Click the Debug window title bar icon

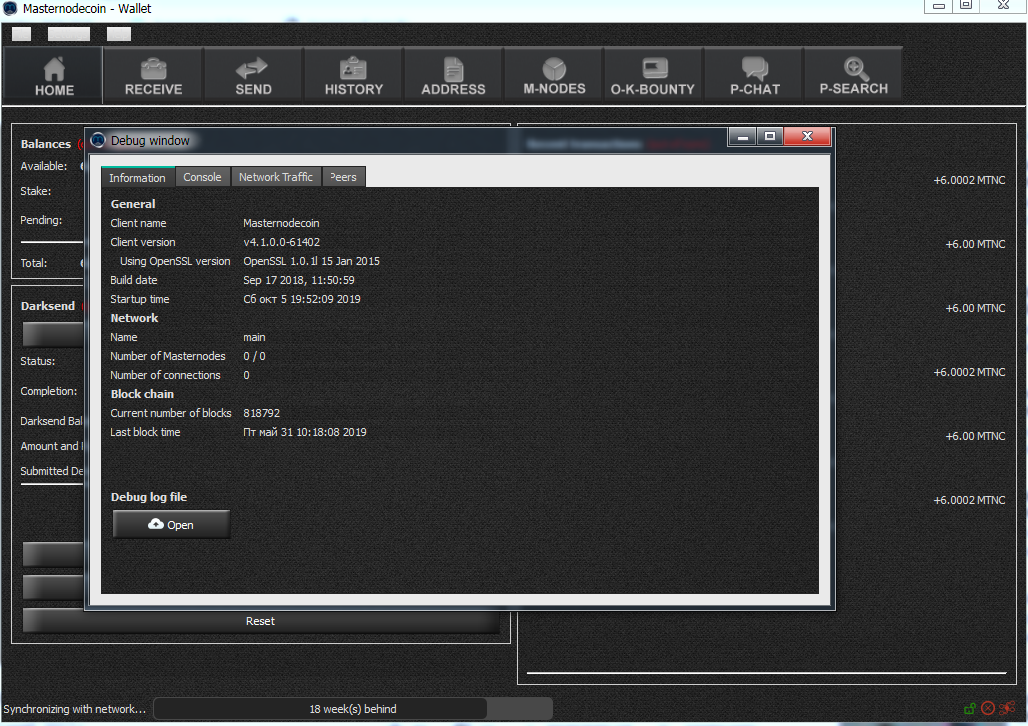pos(98,140)
